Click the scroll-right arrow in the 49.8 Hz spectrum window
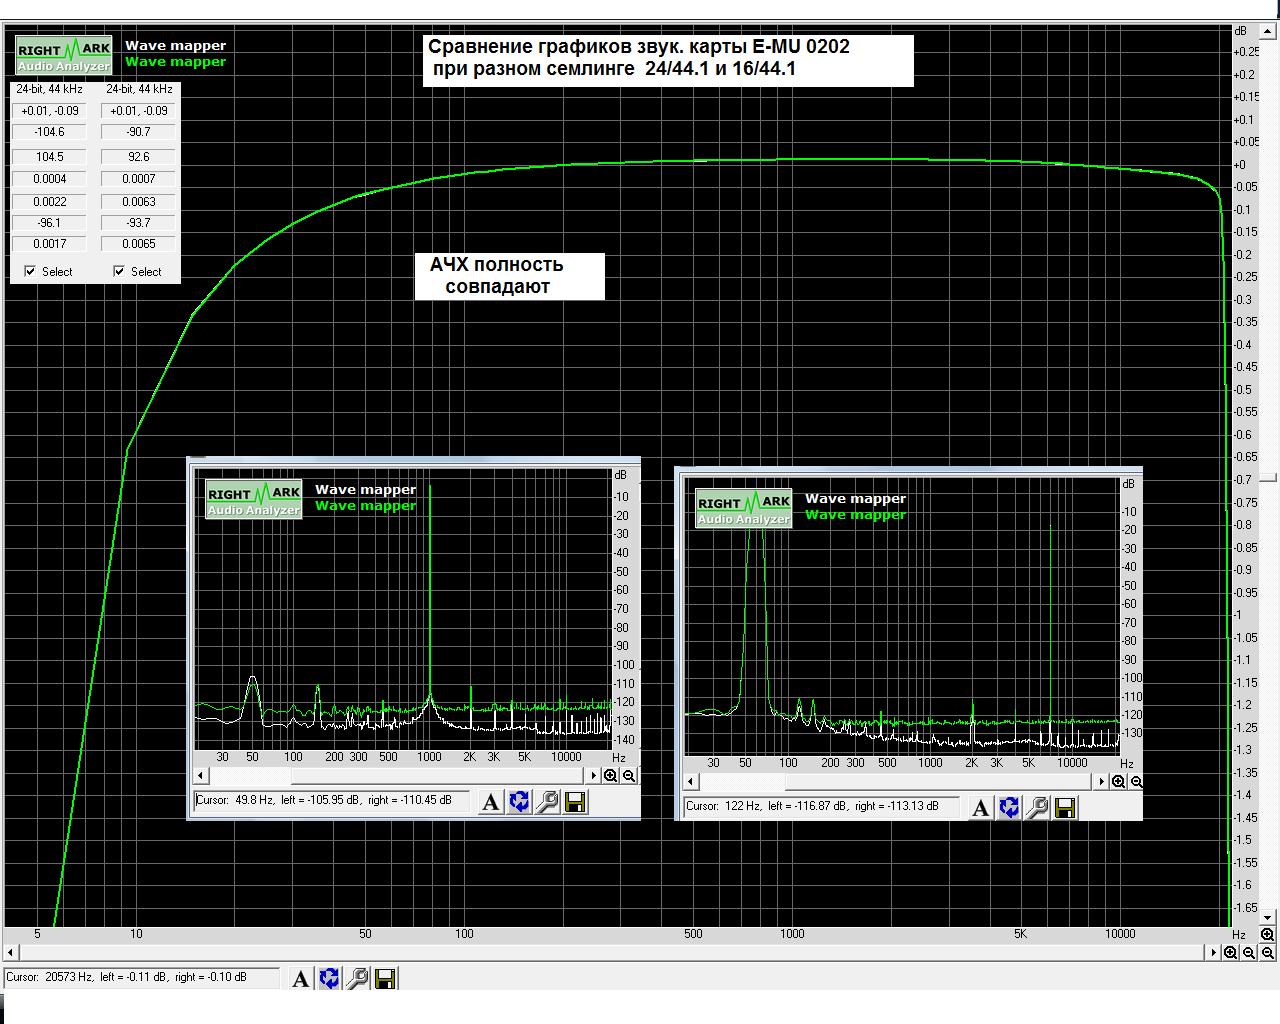The image size is (1280, 1024). click(x=593, y=776)
